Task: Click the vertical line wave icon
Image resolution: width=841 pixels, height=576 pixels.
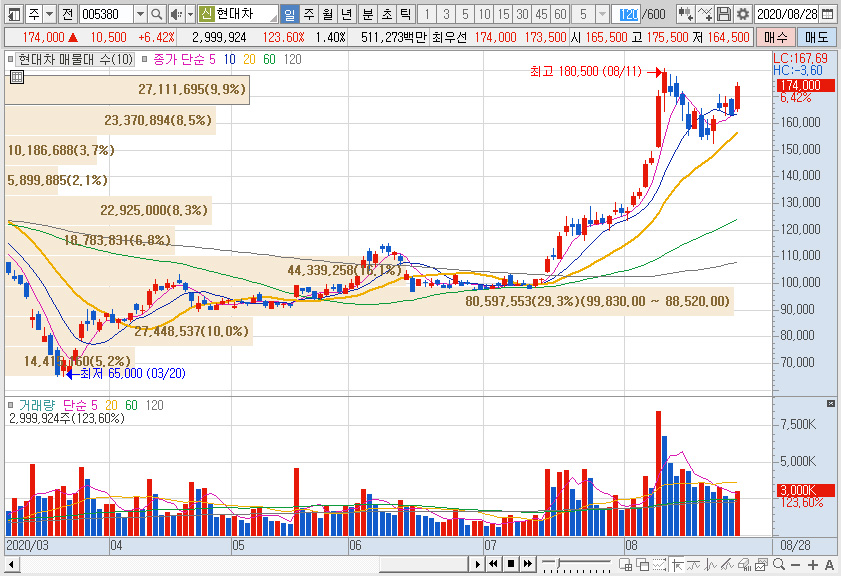Action: 711,564
